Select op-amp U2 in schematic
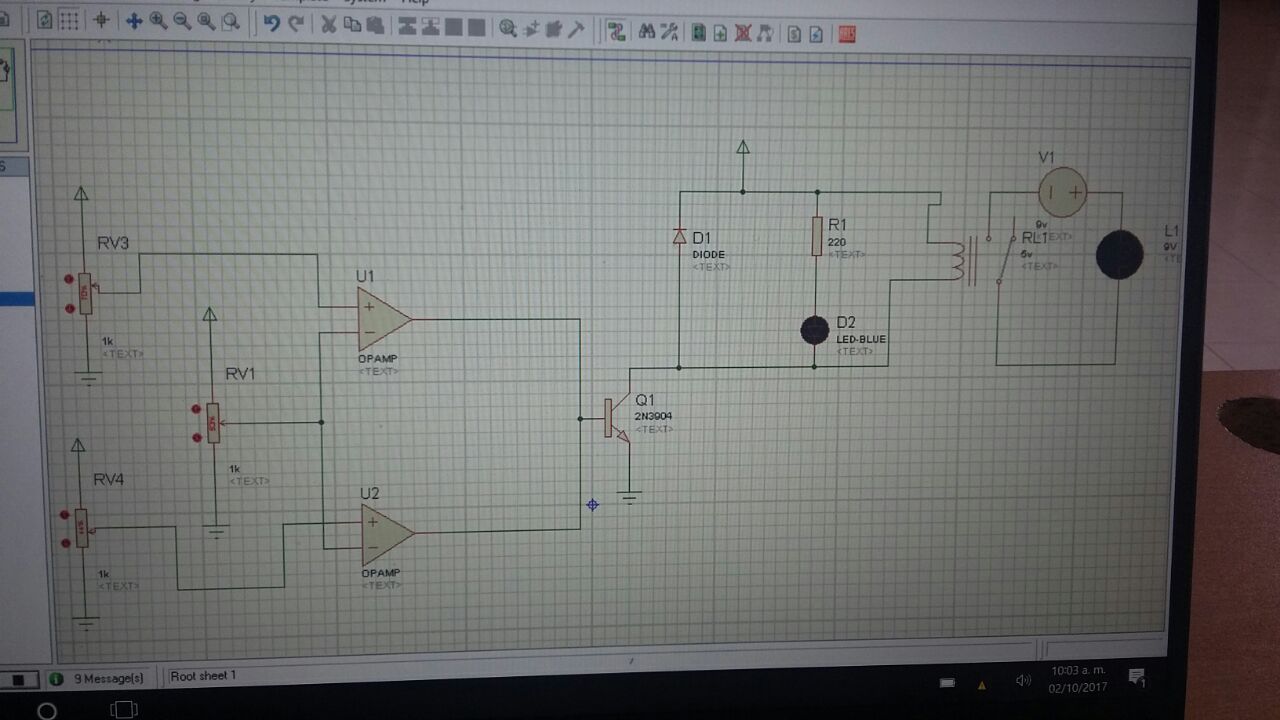The width and height of the screenshot is (1280, 720). click(387, 533)
